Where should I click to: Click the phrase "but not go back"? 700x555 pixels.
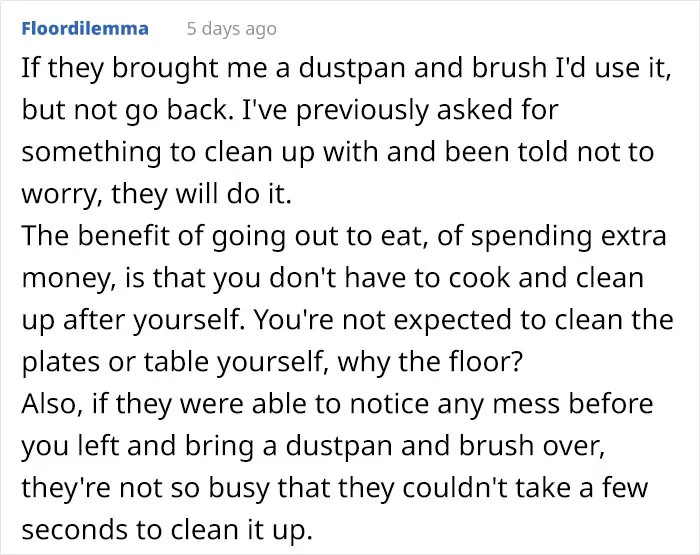point(125,110)
